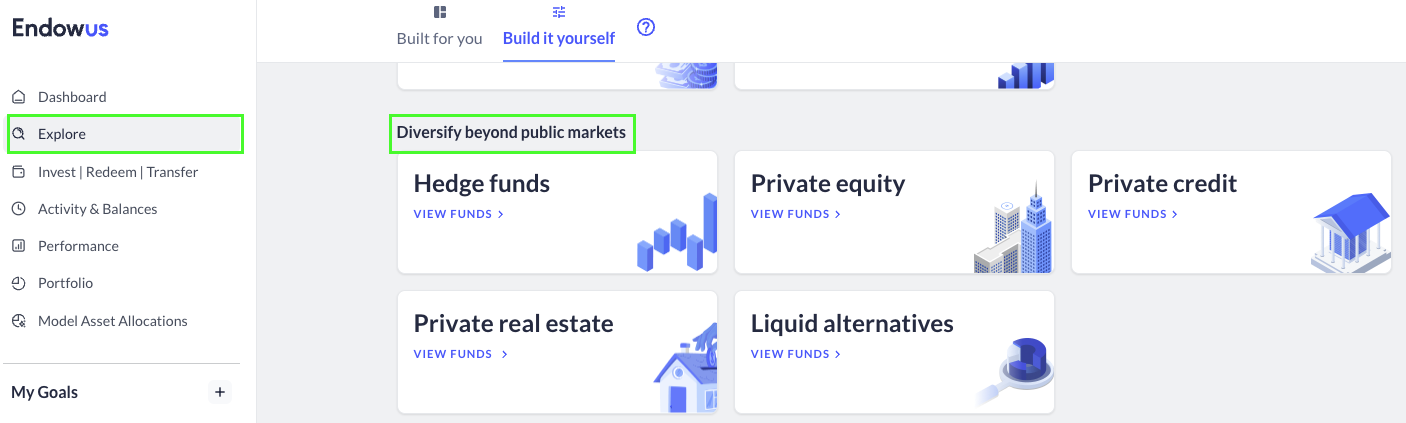1406x423 pixels.
Task: Click the Private real estate house illustration
Action: (x=685, y=369)
